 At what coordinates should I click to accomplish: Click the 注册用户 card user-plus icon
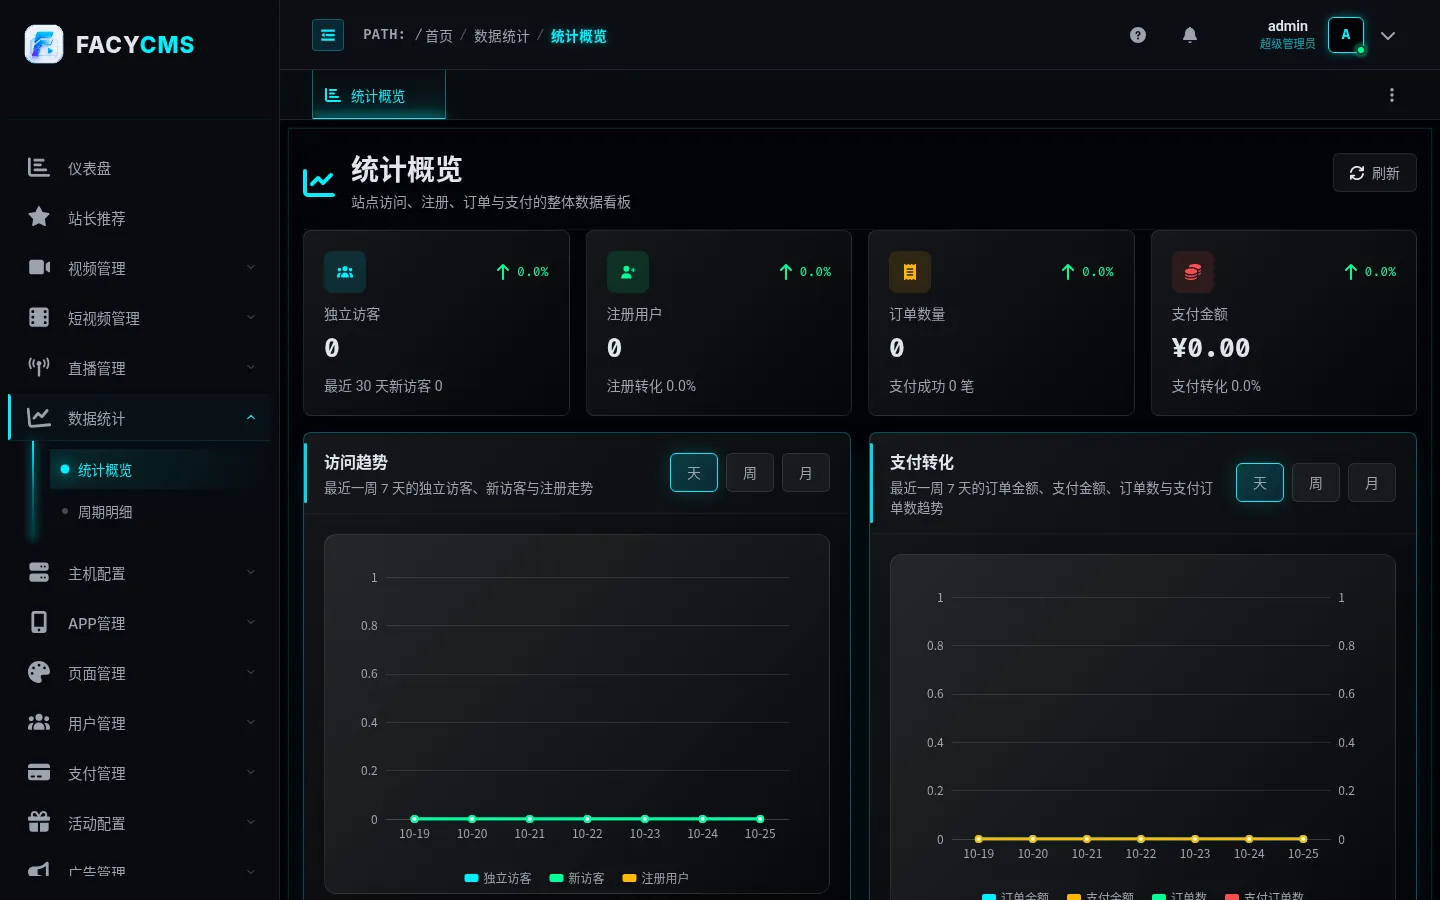[x=628, y=272]
